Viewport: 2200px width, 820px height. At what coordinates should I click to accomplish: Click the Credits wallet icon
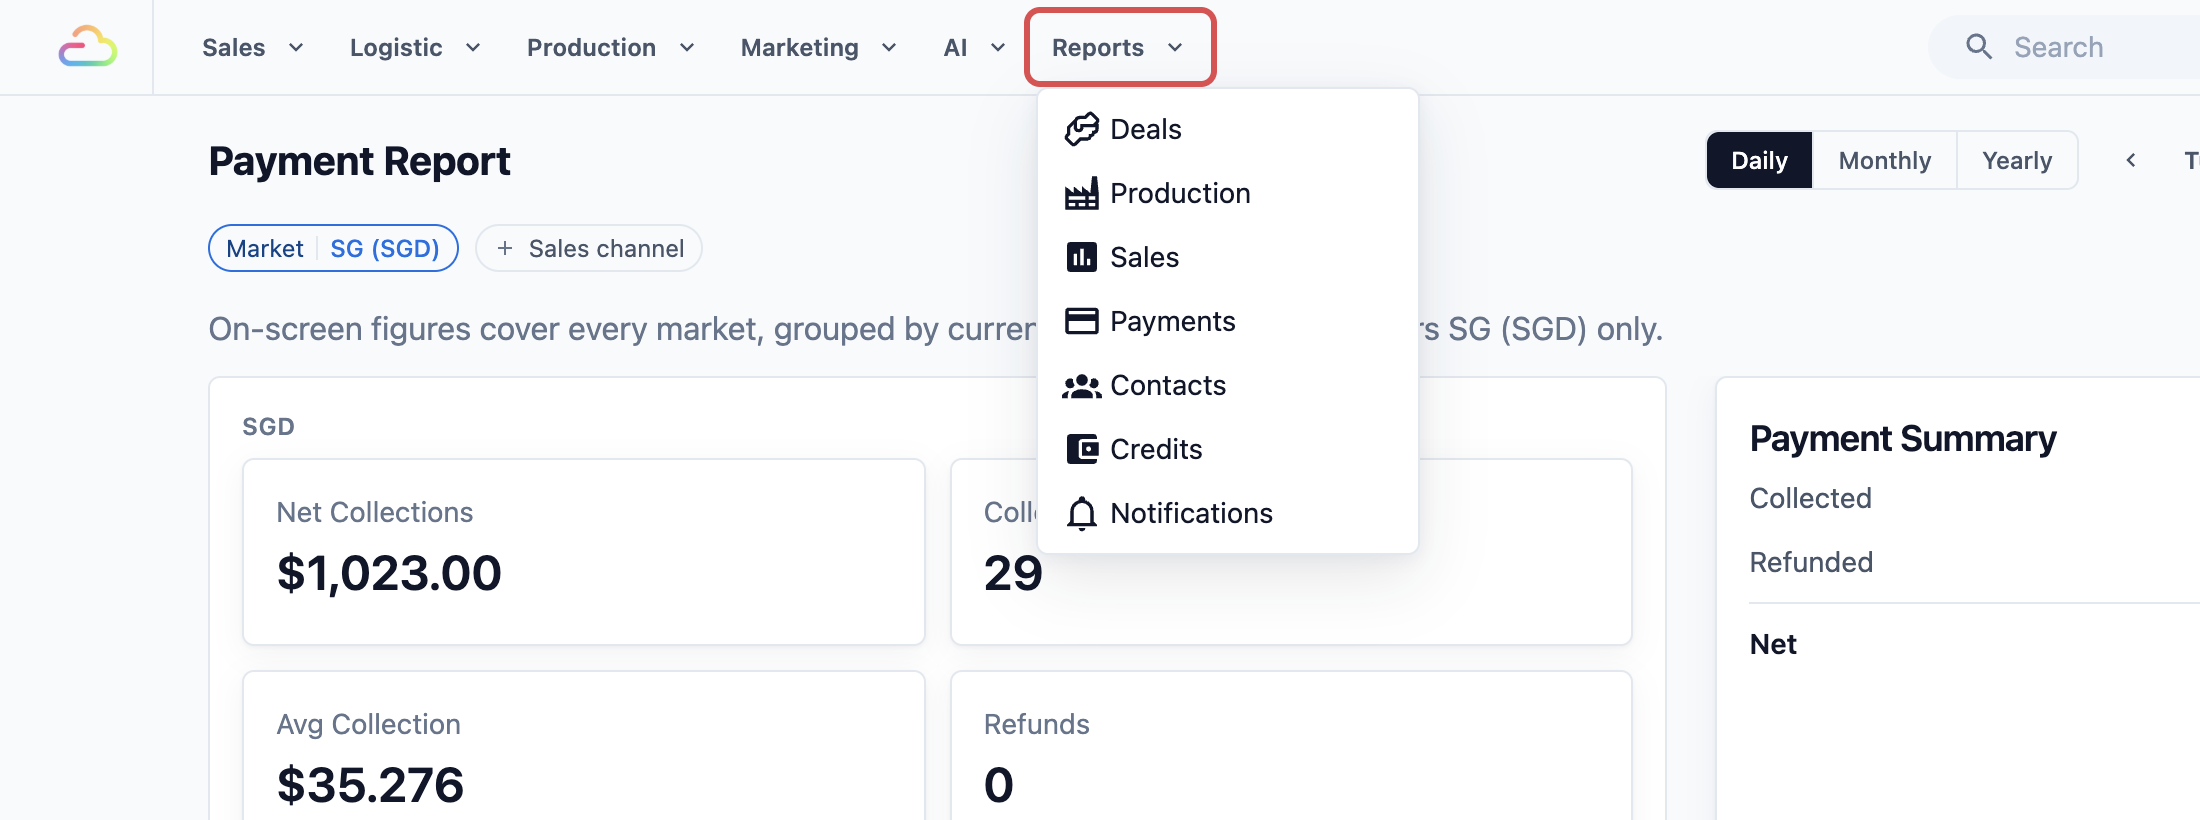pos(1081,449)
